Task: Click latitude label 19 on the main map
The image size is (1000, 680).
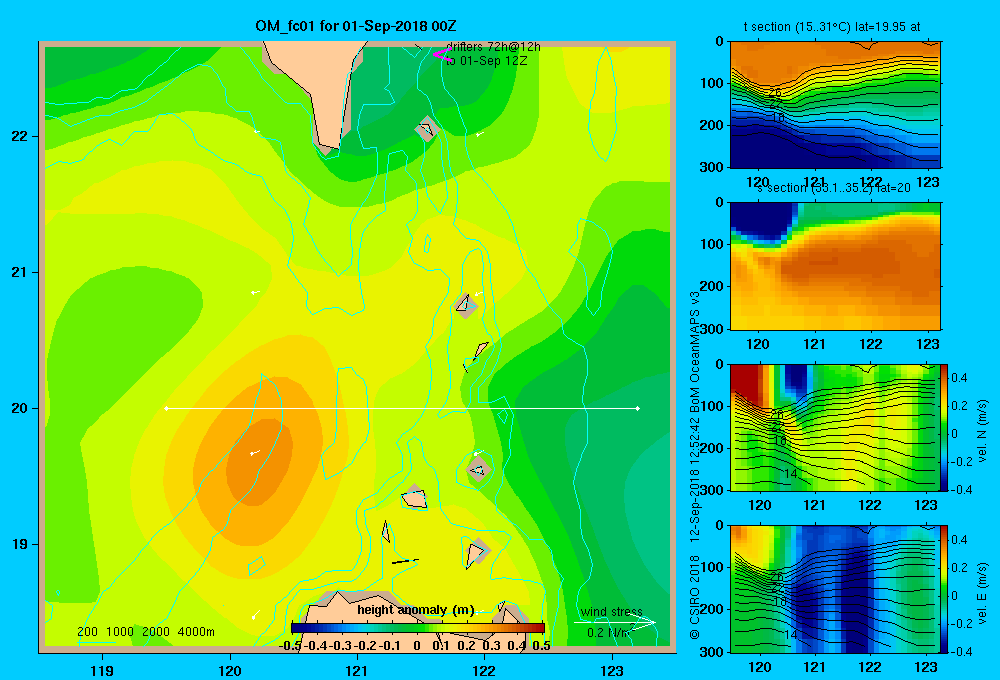Action: point(19,544)
